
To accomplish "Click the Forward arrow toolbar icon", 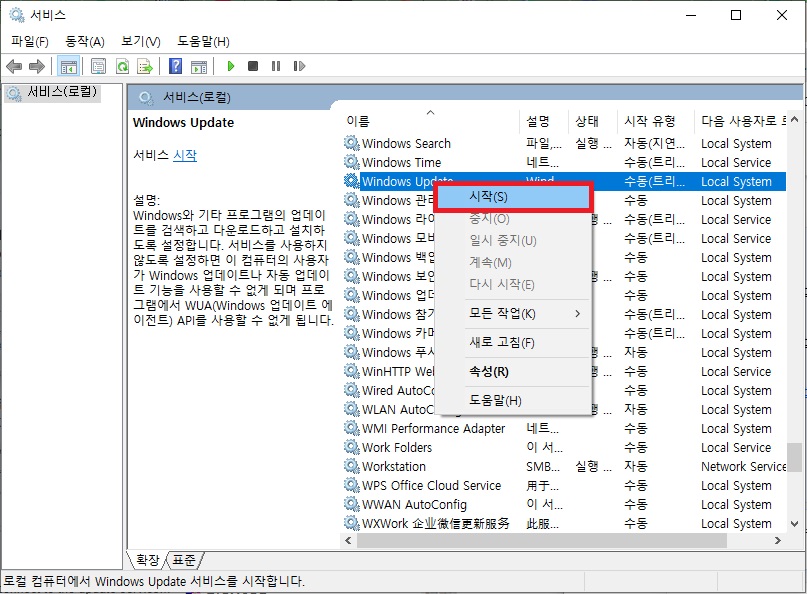I will [37, 66].
